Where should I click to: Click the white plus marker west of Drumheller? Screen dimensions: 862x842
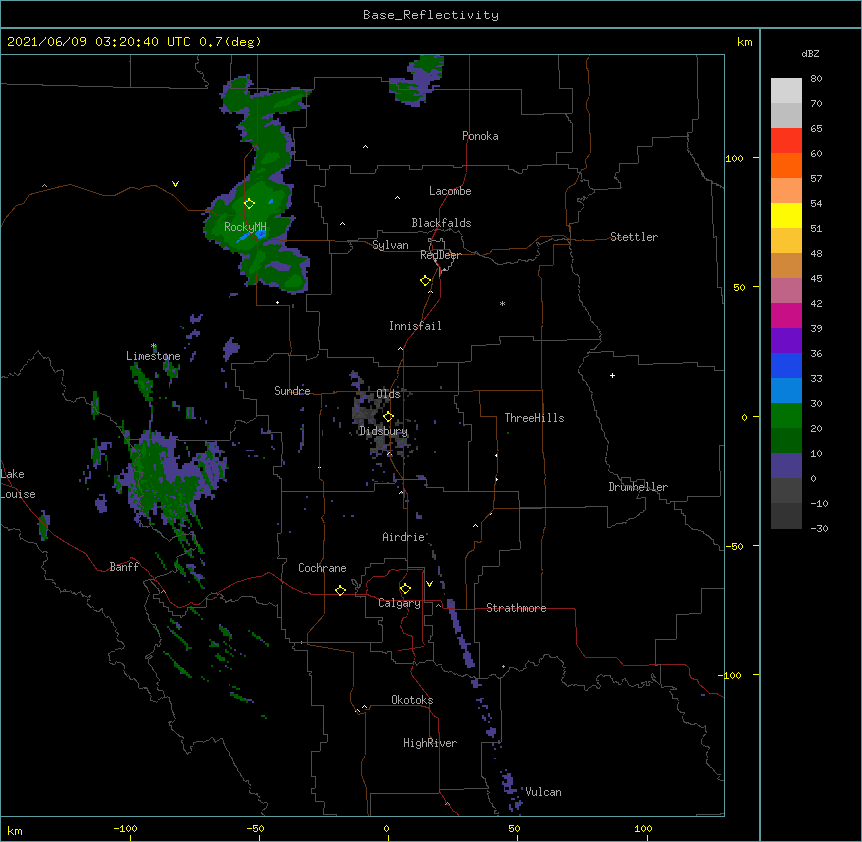click(x=612, y=375)
